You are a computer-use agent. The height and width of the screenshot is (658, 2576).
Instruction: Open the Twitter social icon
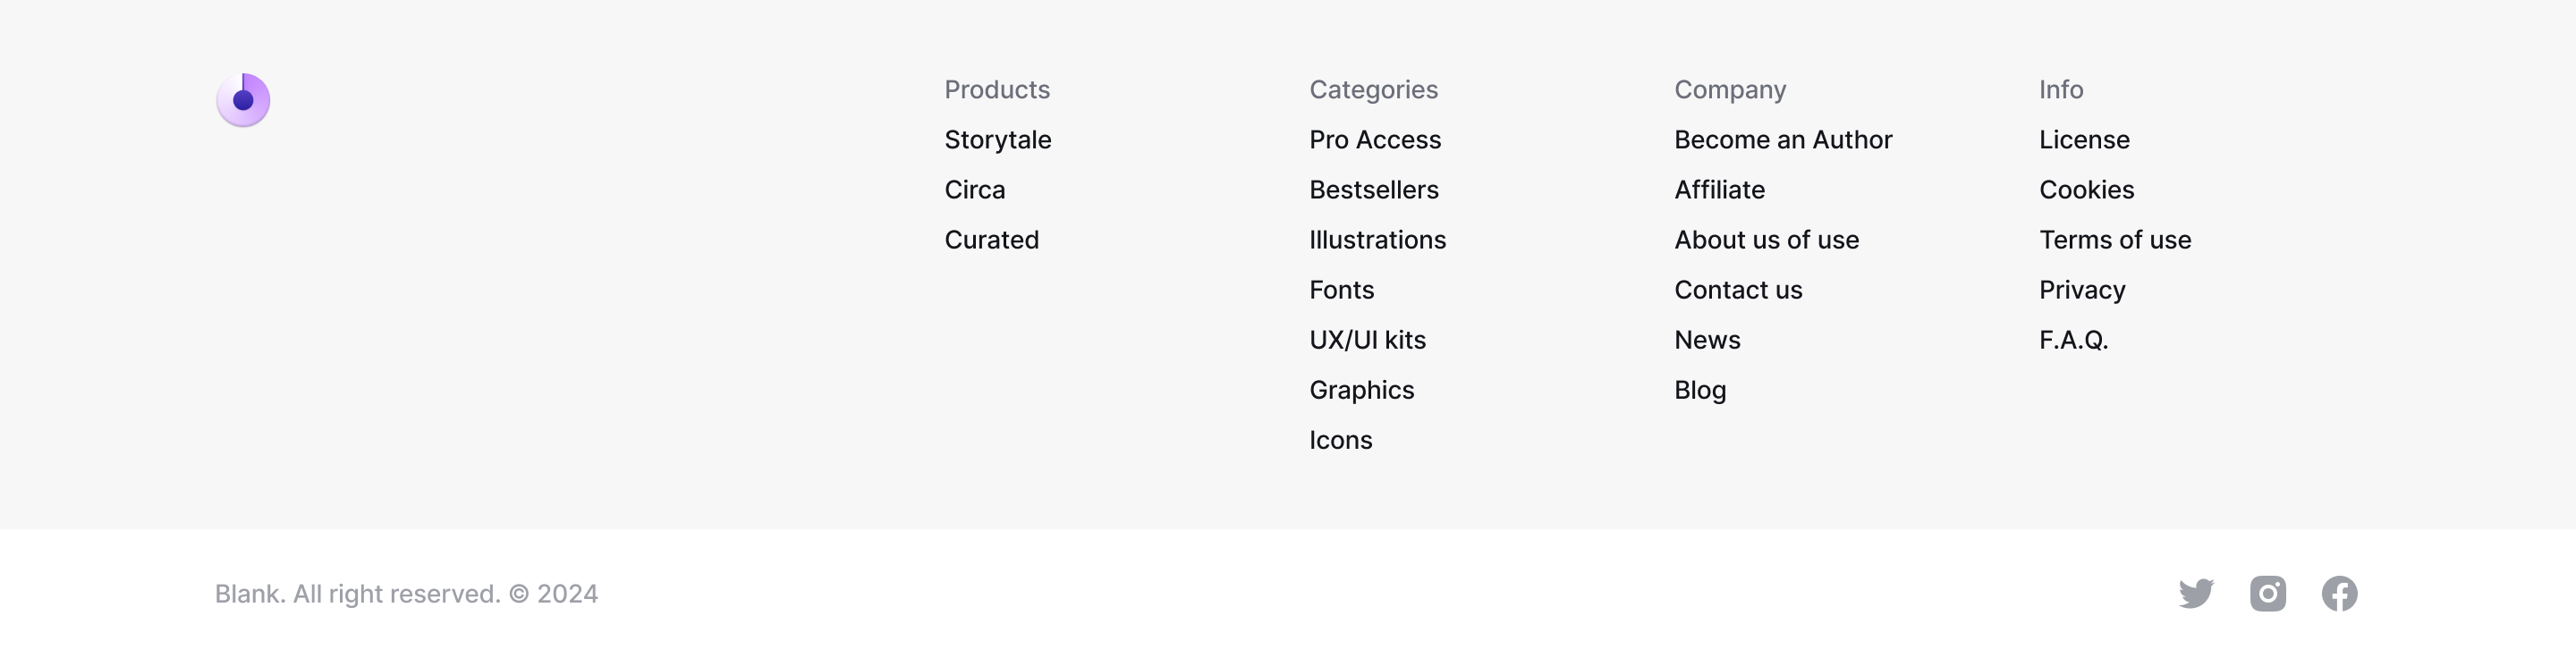(2196, 593)
